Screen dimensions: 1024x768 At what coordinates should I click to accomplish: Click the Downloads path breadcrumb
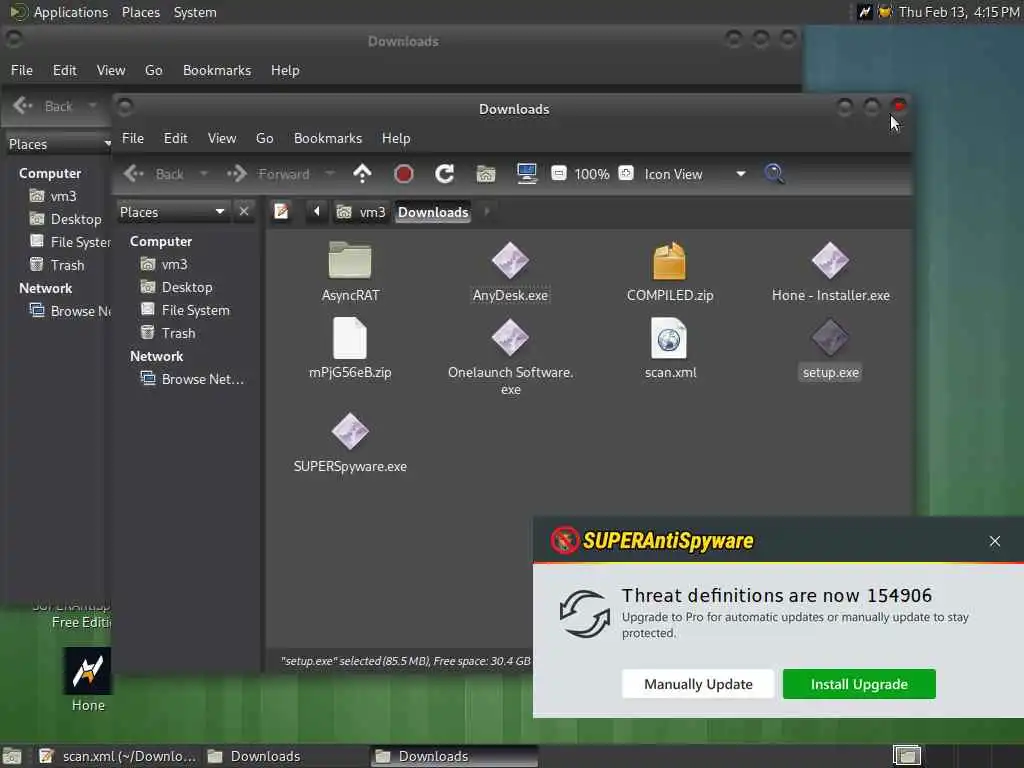coord(433,212)
